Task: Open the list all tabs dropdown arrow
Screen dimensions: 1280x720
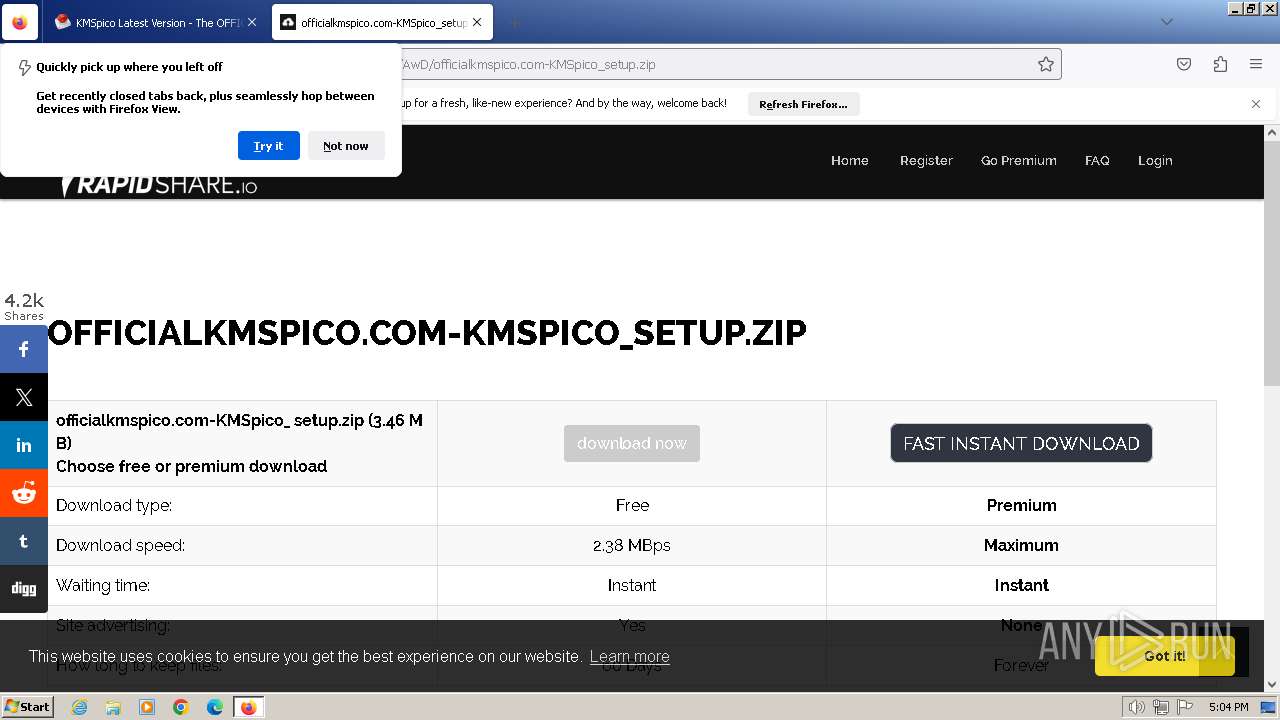Action: click(1166, 22)
